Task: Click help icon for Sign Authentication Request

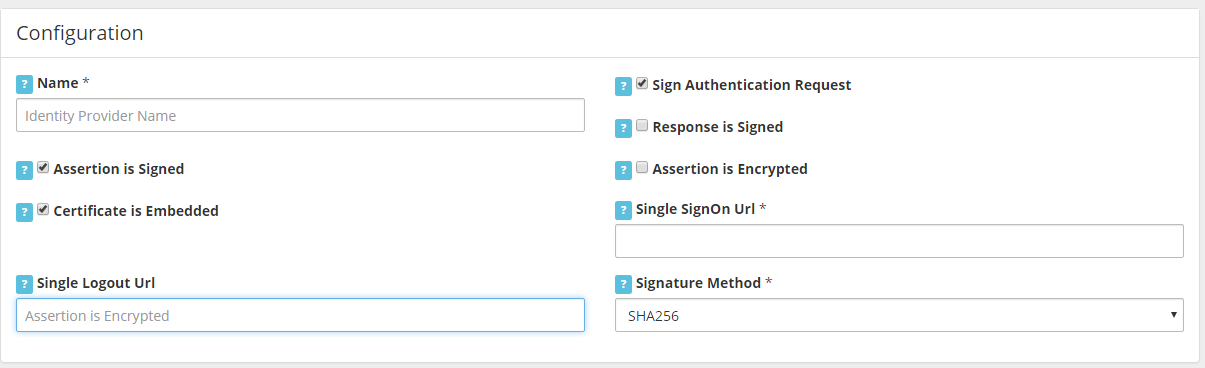Action: [623, 86]
